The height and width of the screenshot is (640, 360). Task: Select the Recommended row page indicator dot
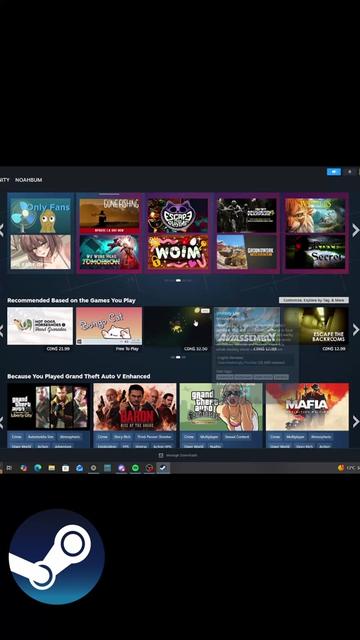point(178,357)
